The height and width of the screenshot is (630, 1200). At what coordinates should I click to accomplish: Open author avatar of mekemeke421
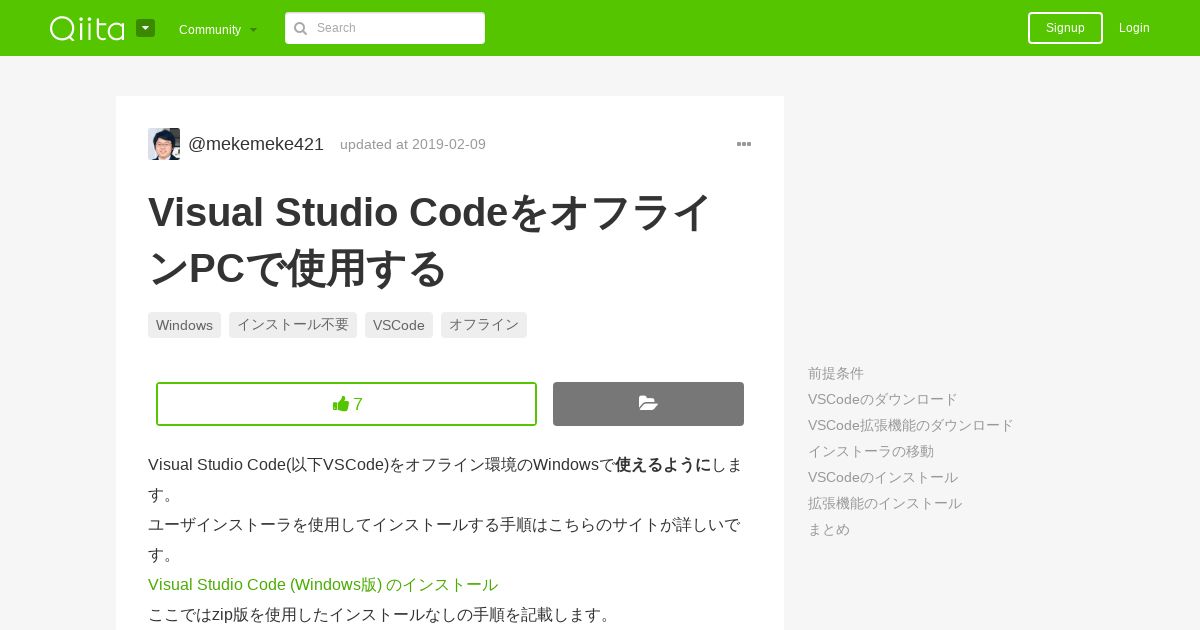164,144
